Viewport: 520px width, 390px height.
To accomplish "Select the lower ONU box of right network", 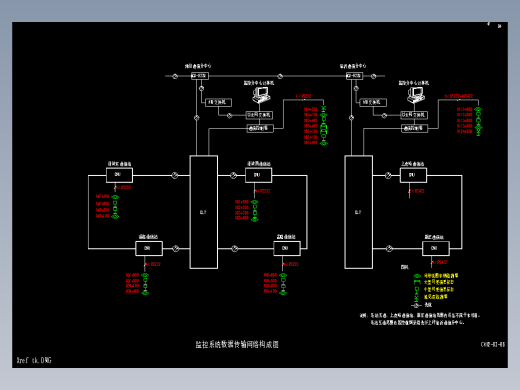I will 436,249.
